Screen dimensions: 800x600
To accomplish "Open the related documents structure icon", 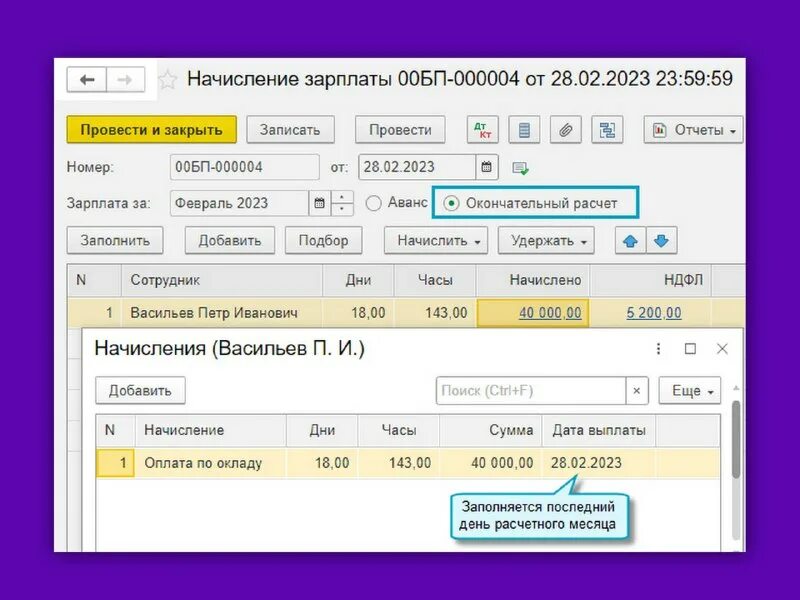I will point(608,130).
